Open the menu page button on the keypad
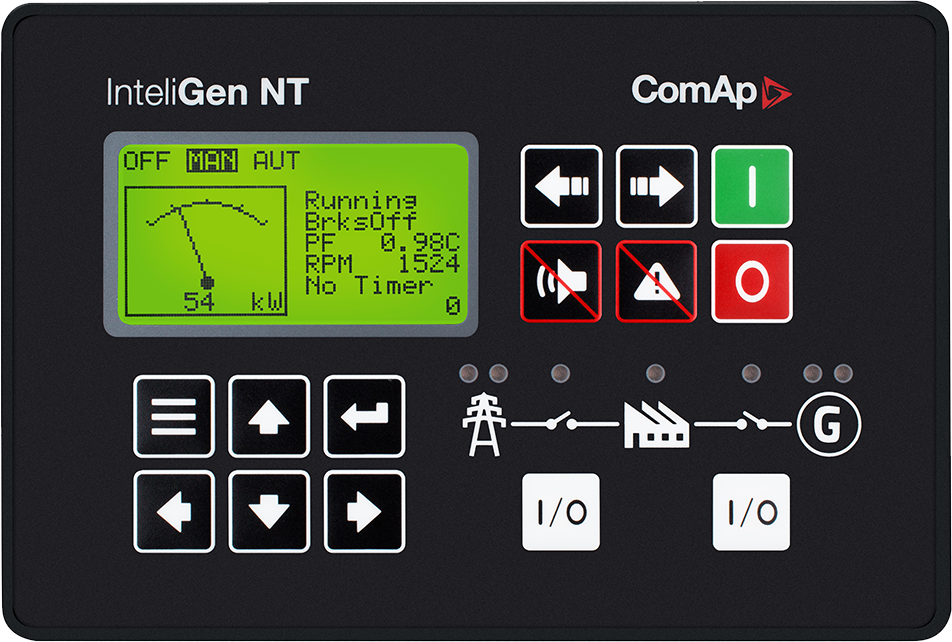 point(174,417)
